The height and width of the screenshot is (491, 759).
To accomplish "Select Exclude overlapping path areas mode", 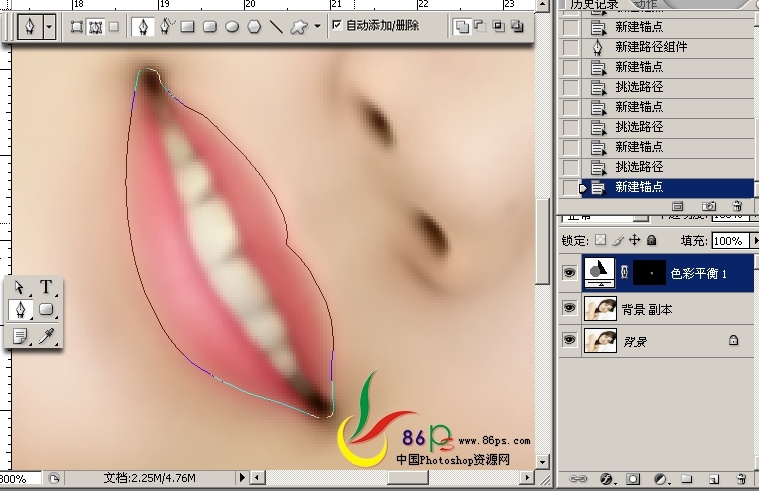I will point(517,26).
